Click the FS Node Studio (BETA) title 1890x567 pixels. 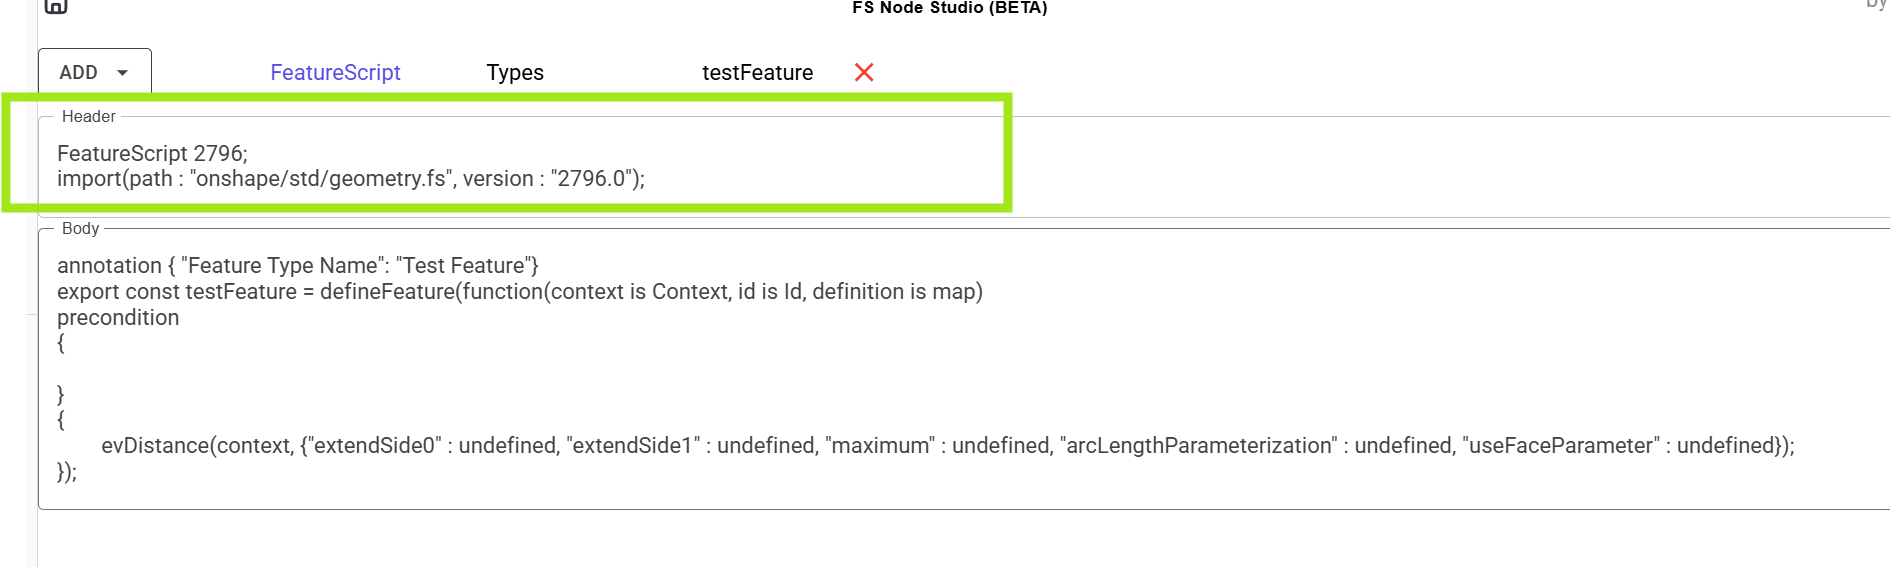coord(950,7)
